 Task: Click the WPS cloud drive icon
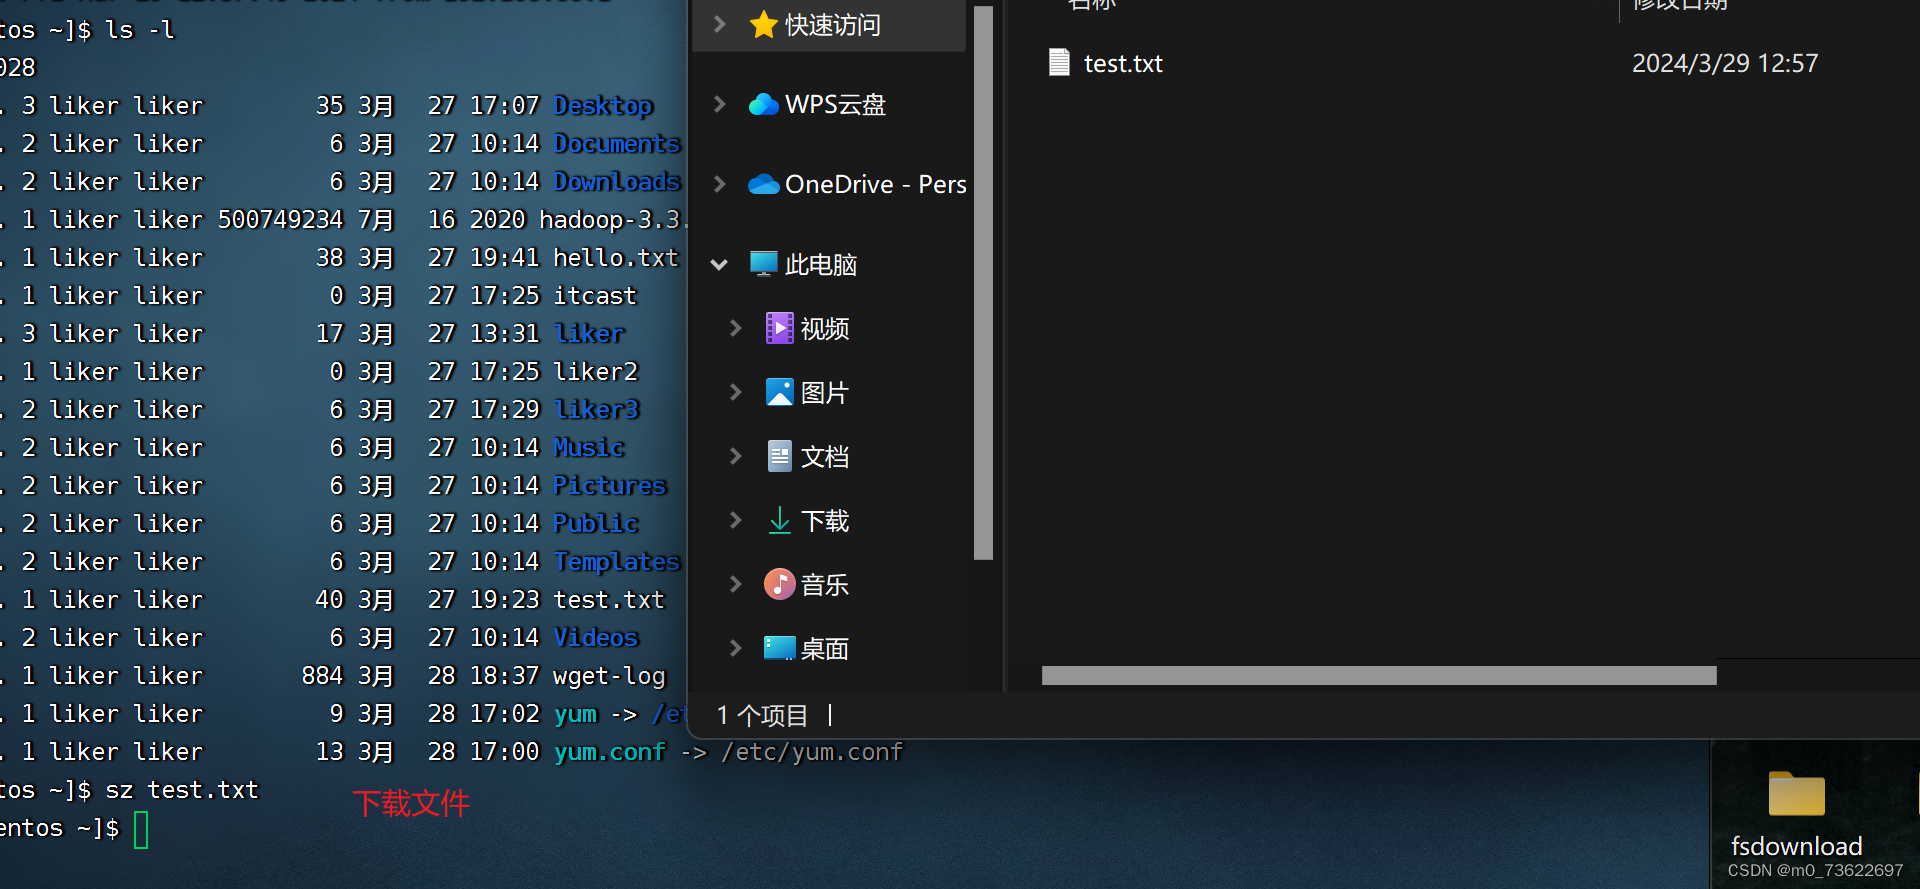point(764,104)
